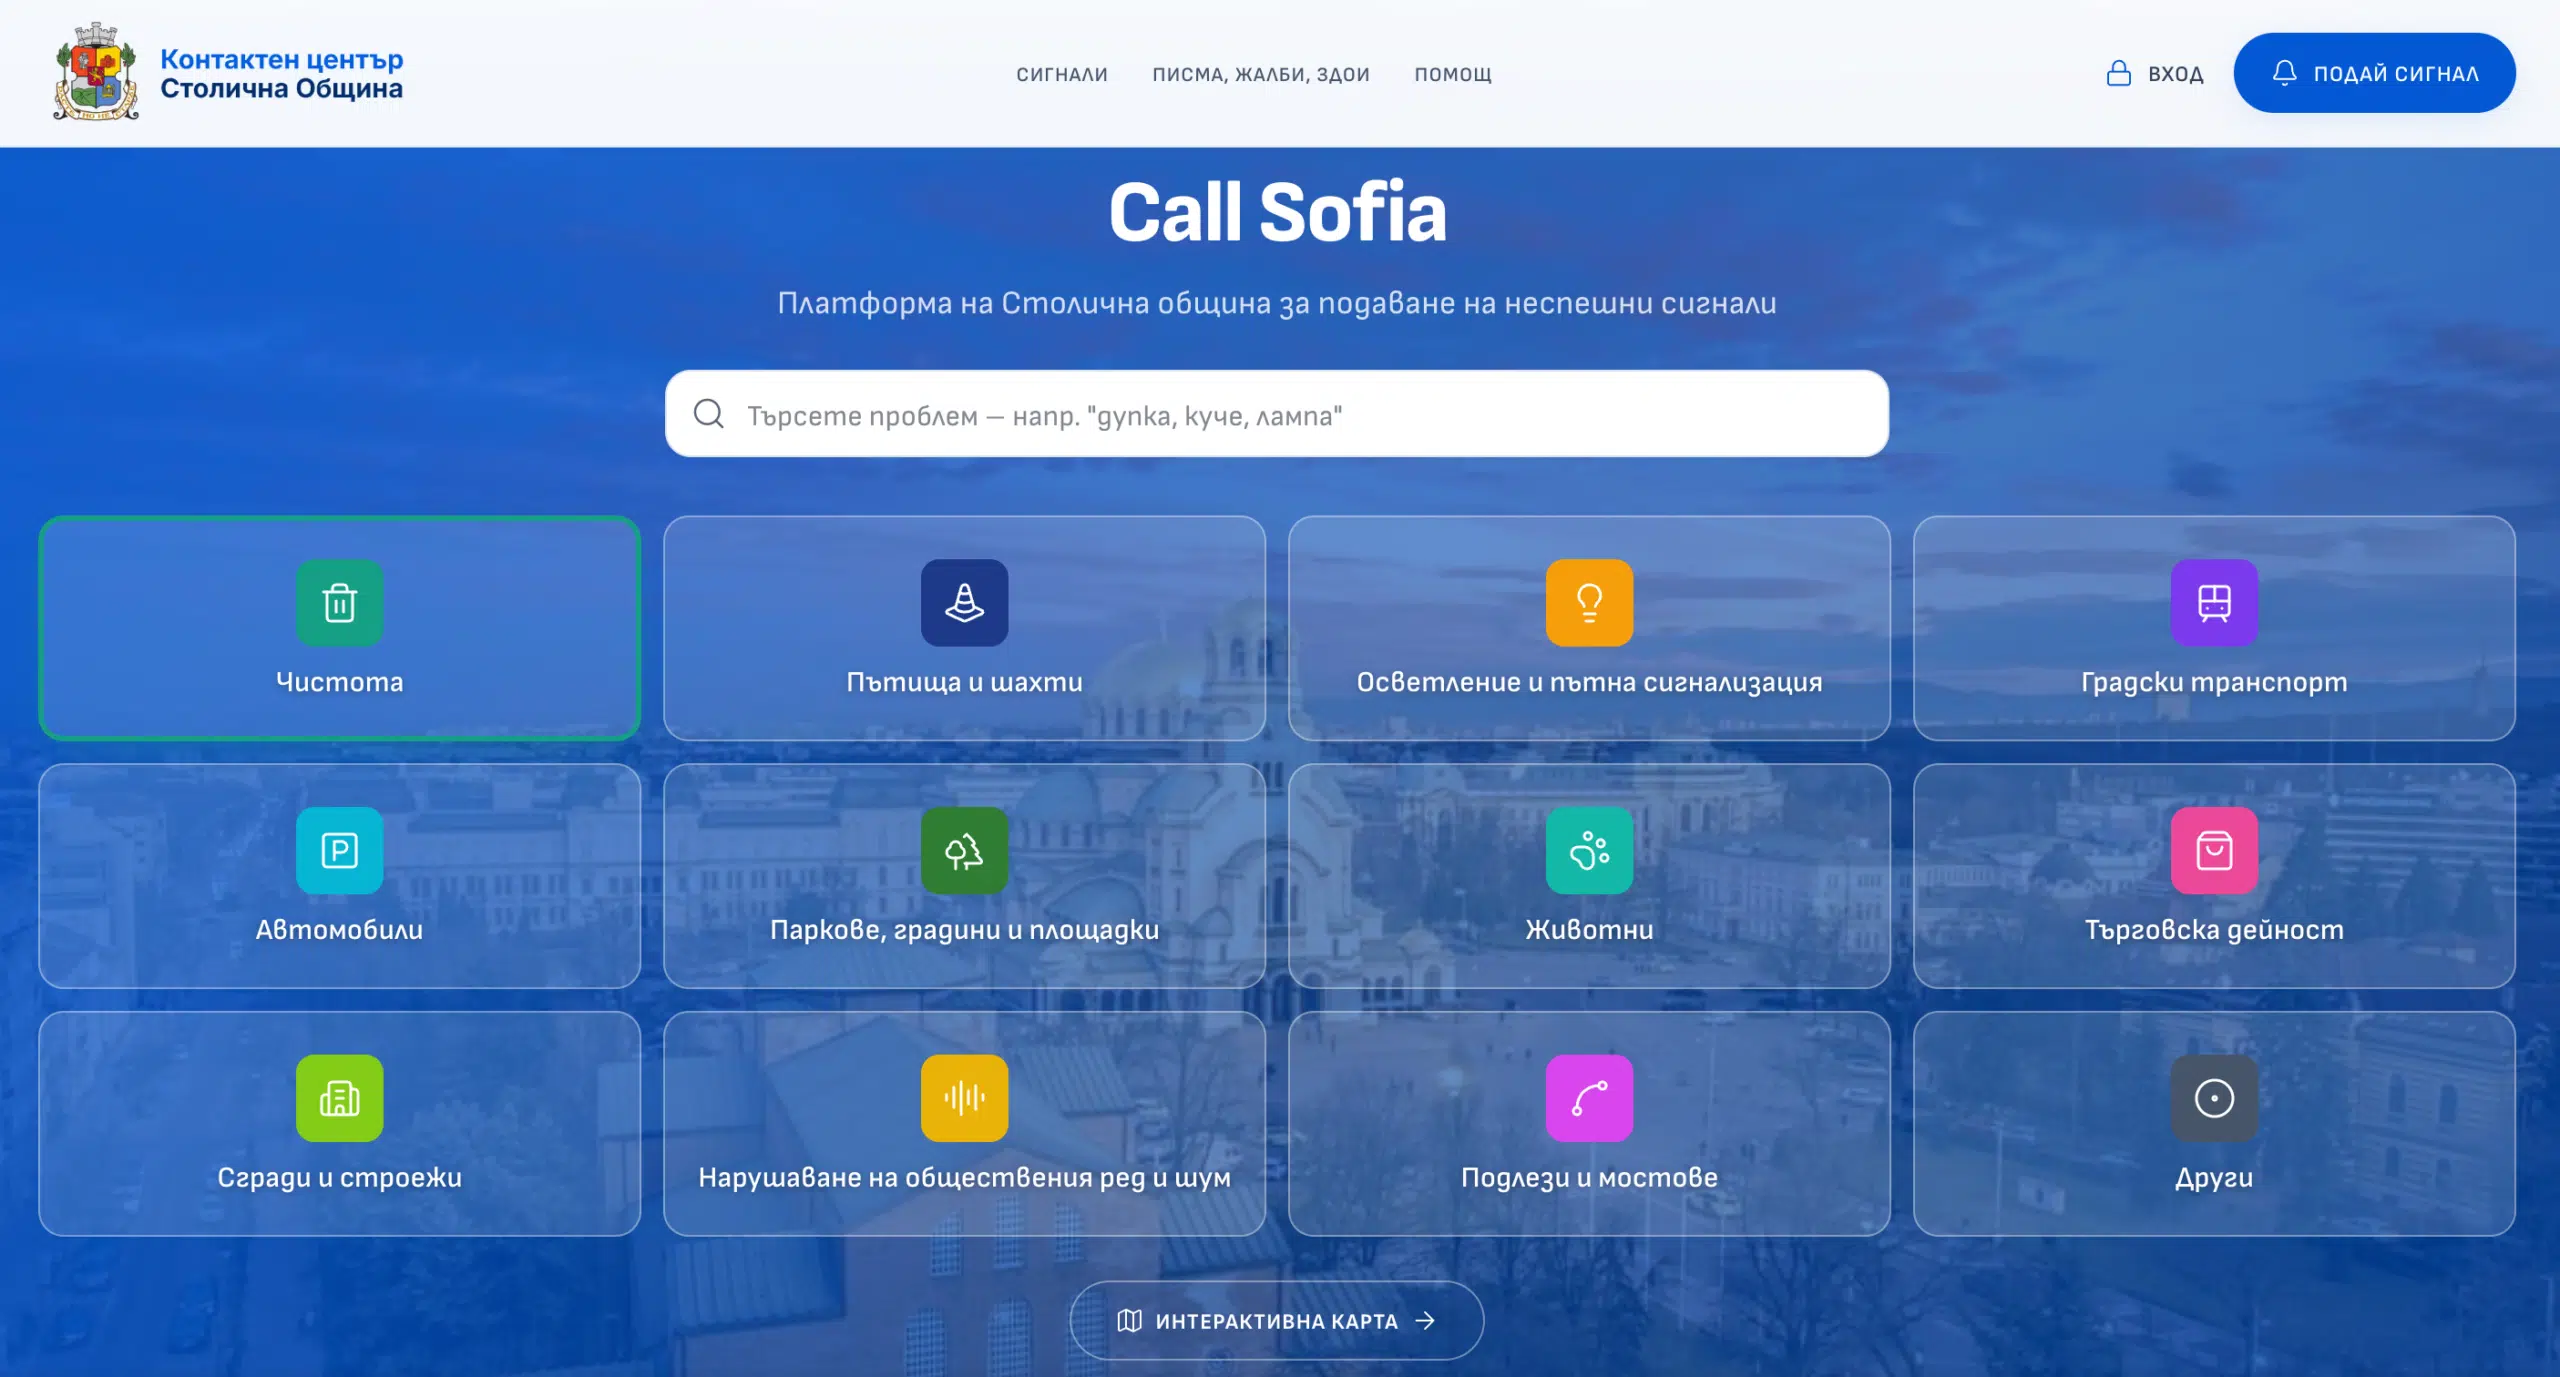This screenshot has height=1377, width=2560.
Task: Select the Други circle icon
Action: 2214,1098
